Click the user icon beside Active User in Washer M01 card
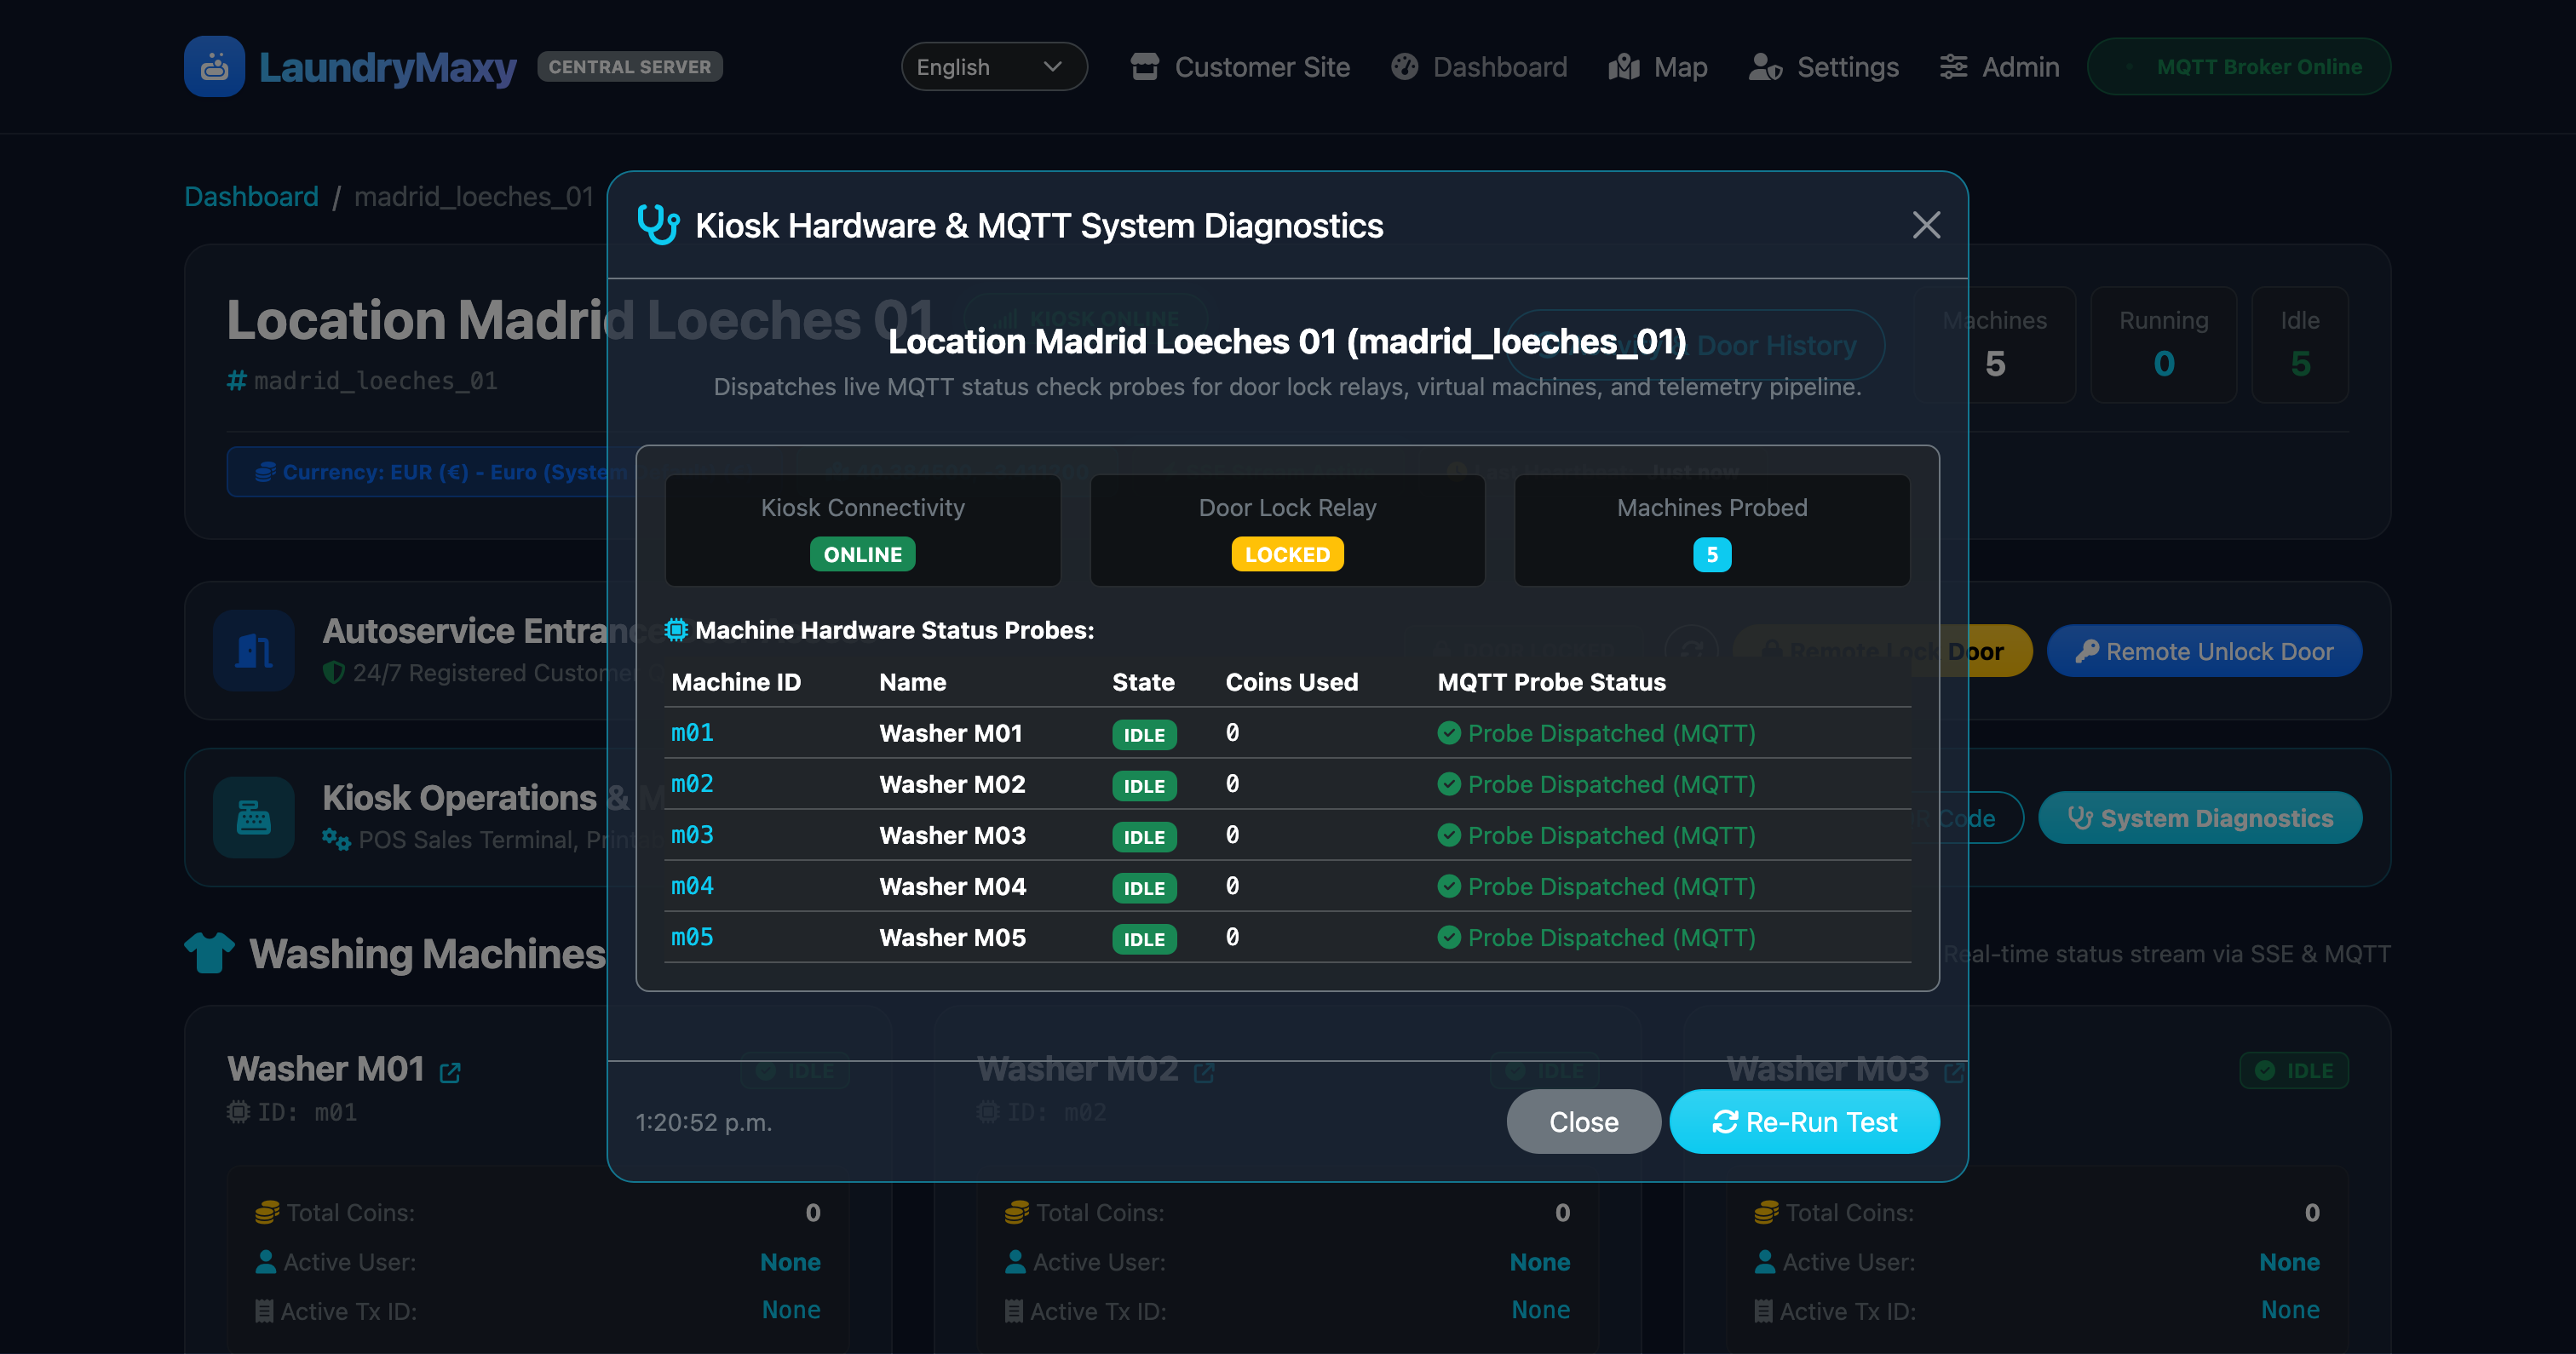Viewport: 2576px width, 1354px height. click(x=265, y=1262)
